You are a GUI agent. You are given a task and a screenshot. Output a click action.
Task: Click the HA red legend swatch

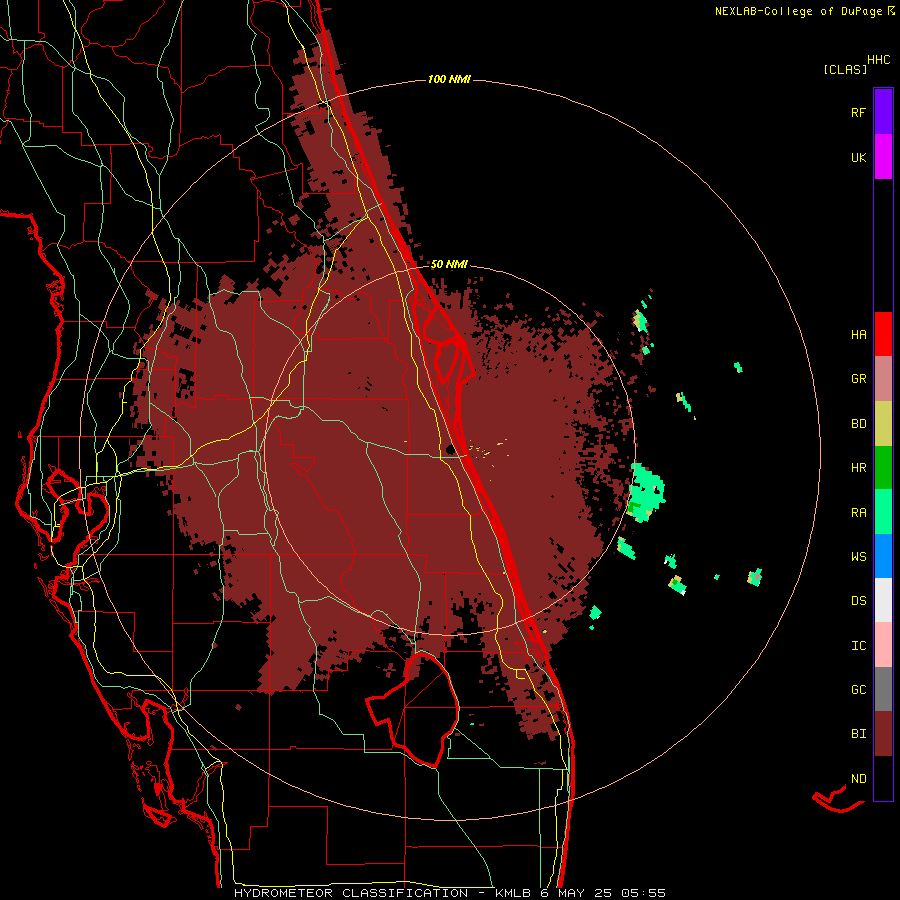(x=883, y=334)
